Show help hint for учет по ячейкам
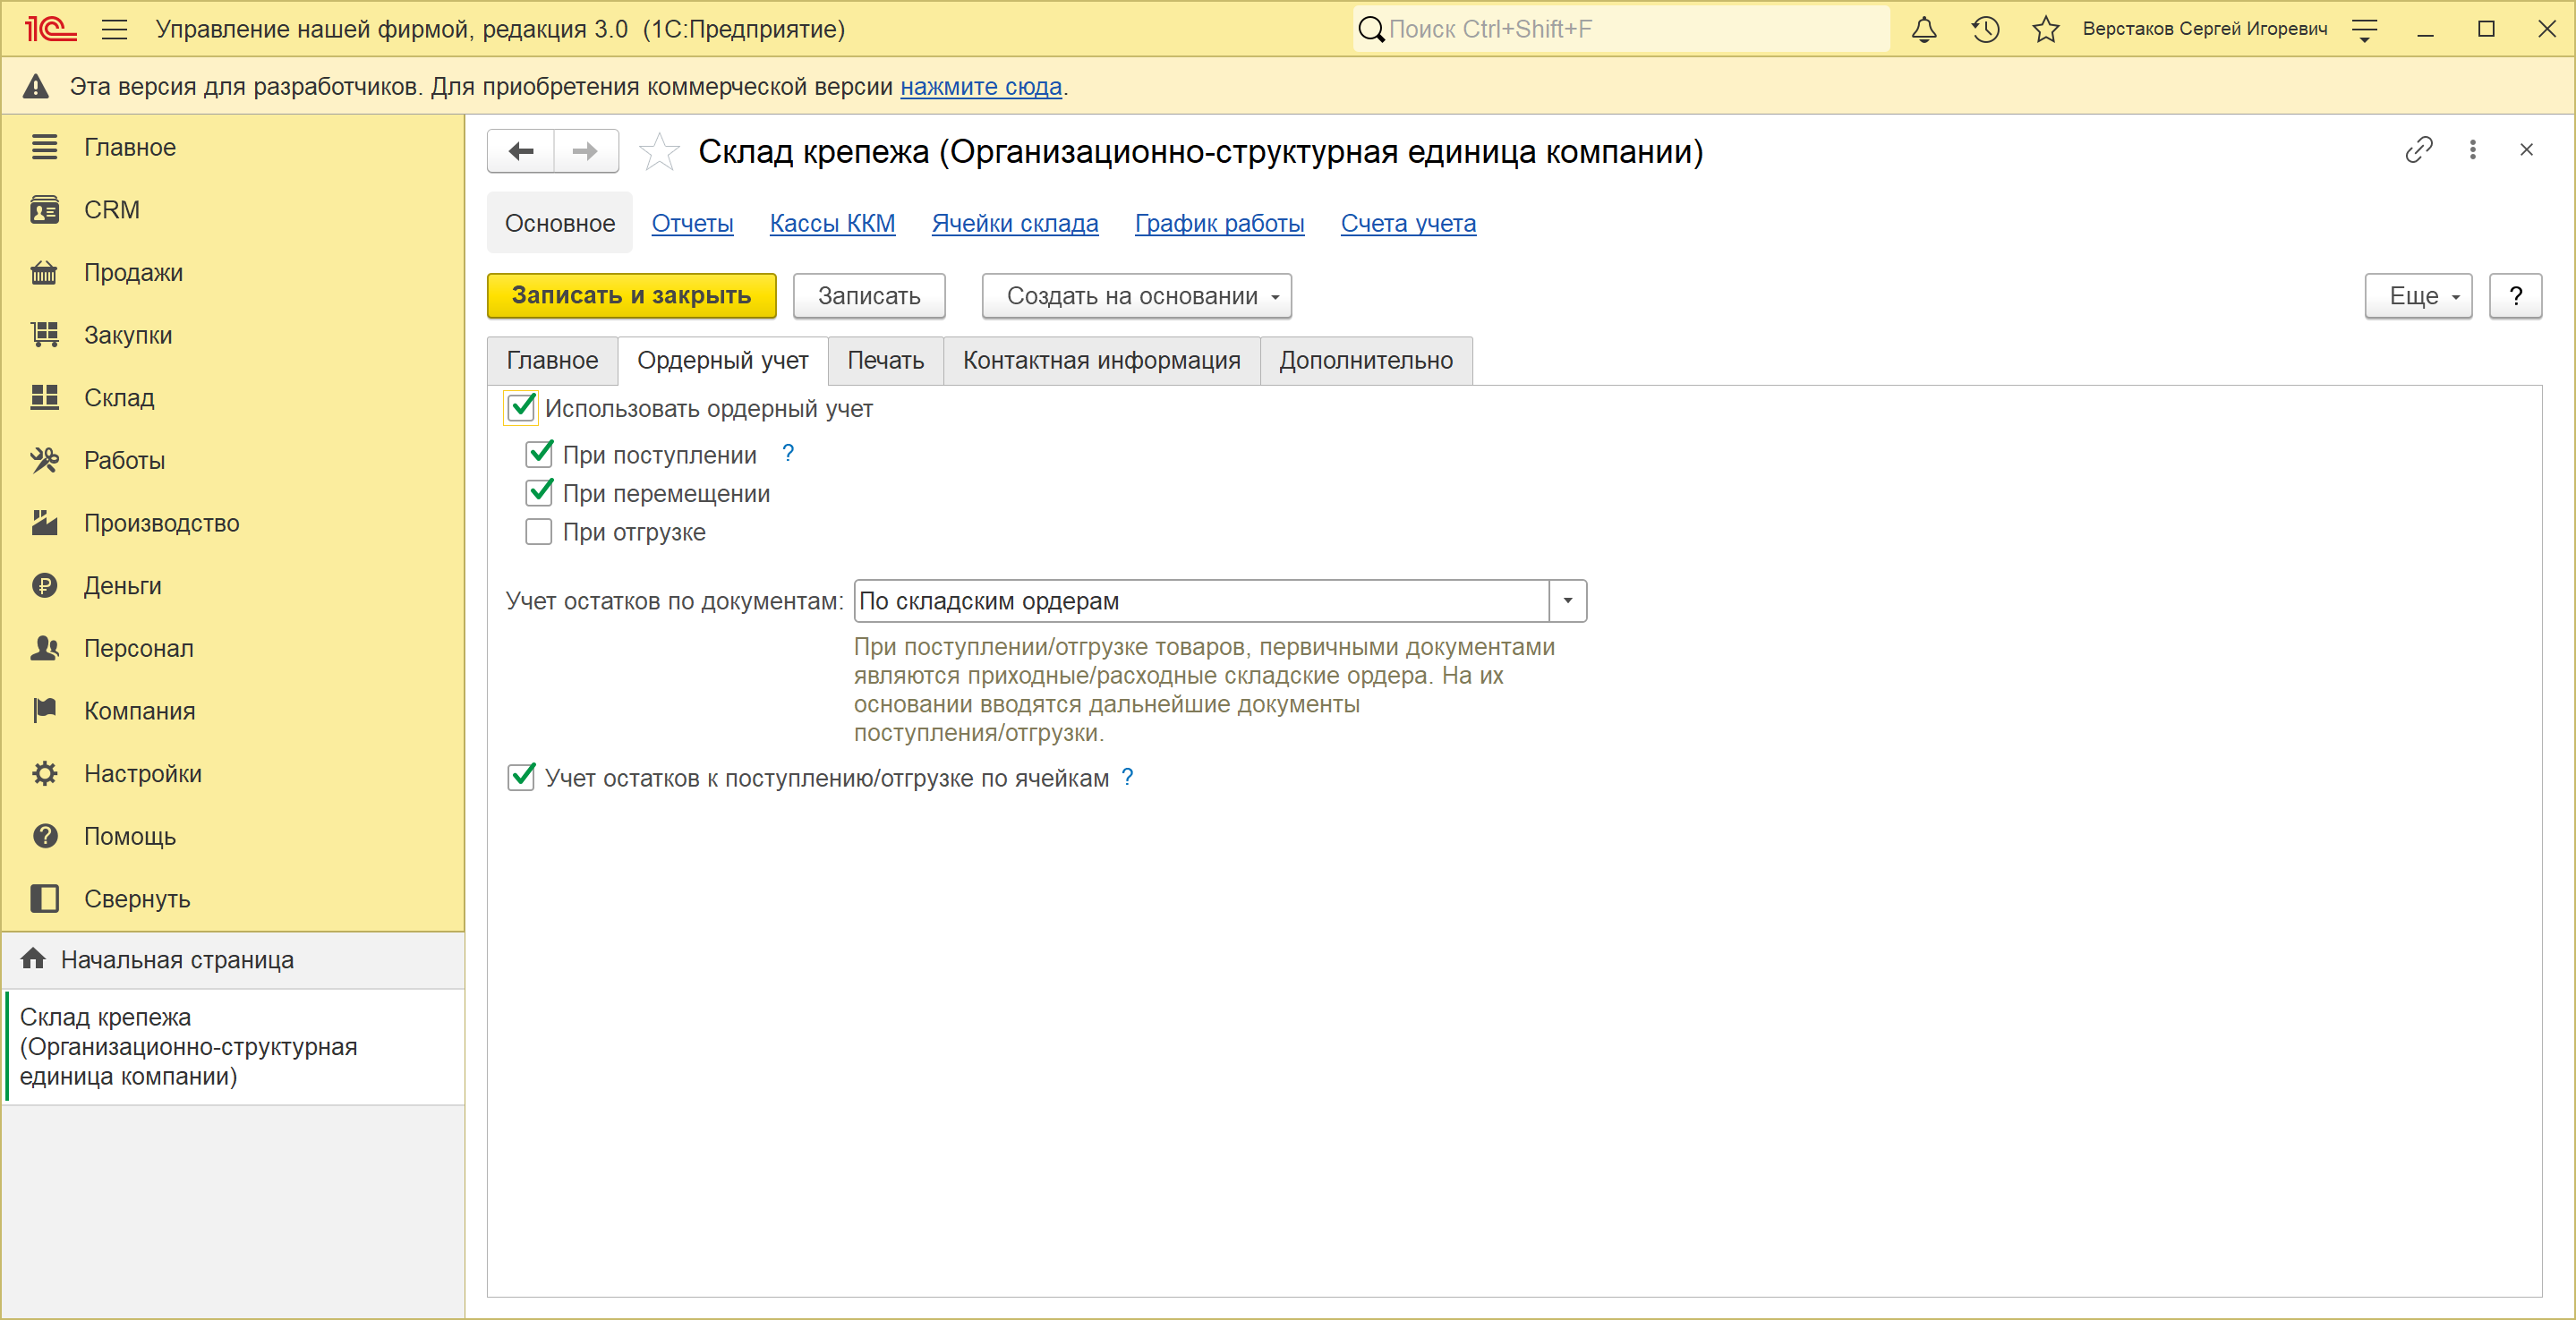This screenshot has height=1320, width=2576. tap(1127, 777)
